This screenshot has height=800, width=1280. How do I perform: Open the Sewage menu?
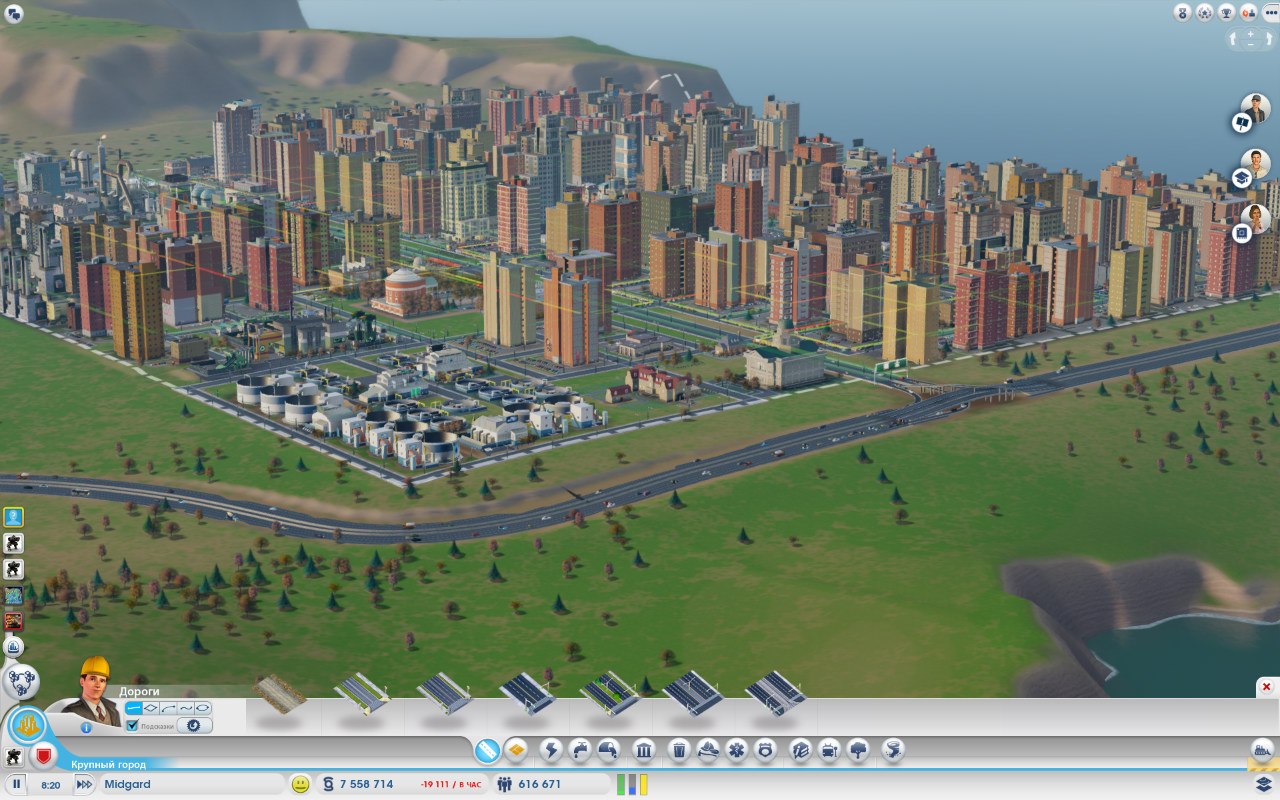click(x=608, y=749)
